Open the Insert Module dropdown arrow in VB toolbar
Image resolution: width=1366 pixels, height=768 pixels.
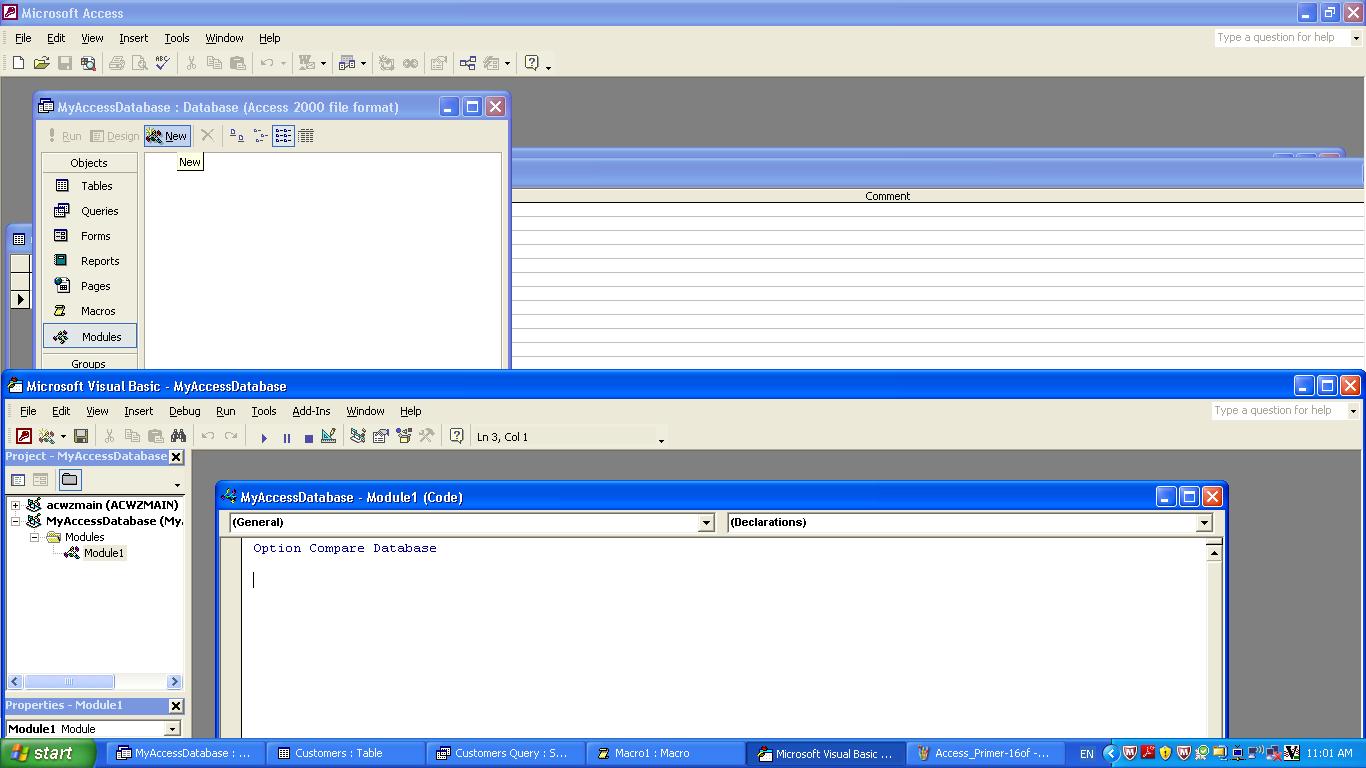pyautogui.click(x=63, y=437)
